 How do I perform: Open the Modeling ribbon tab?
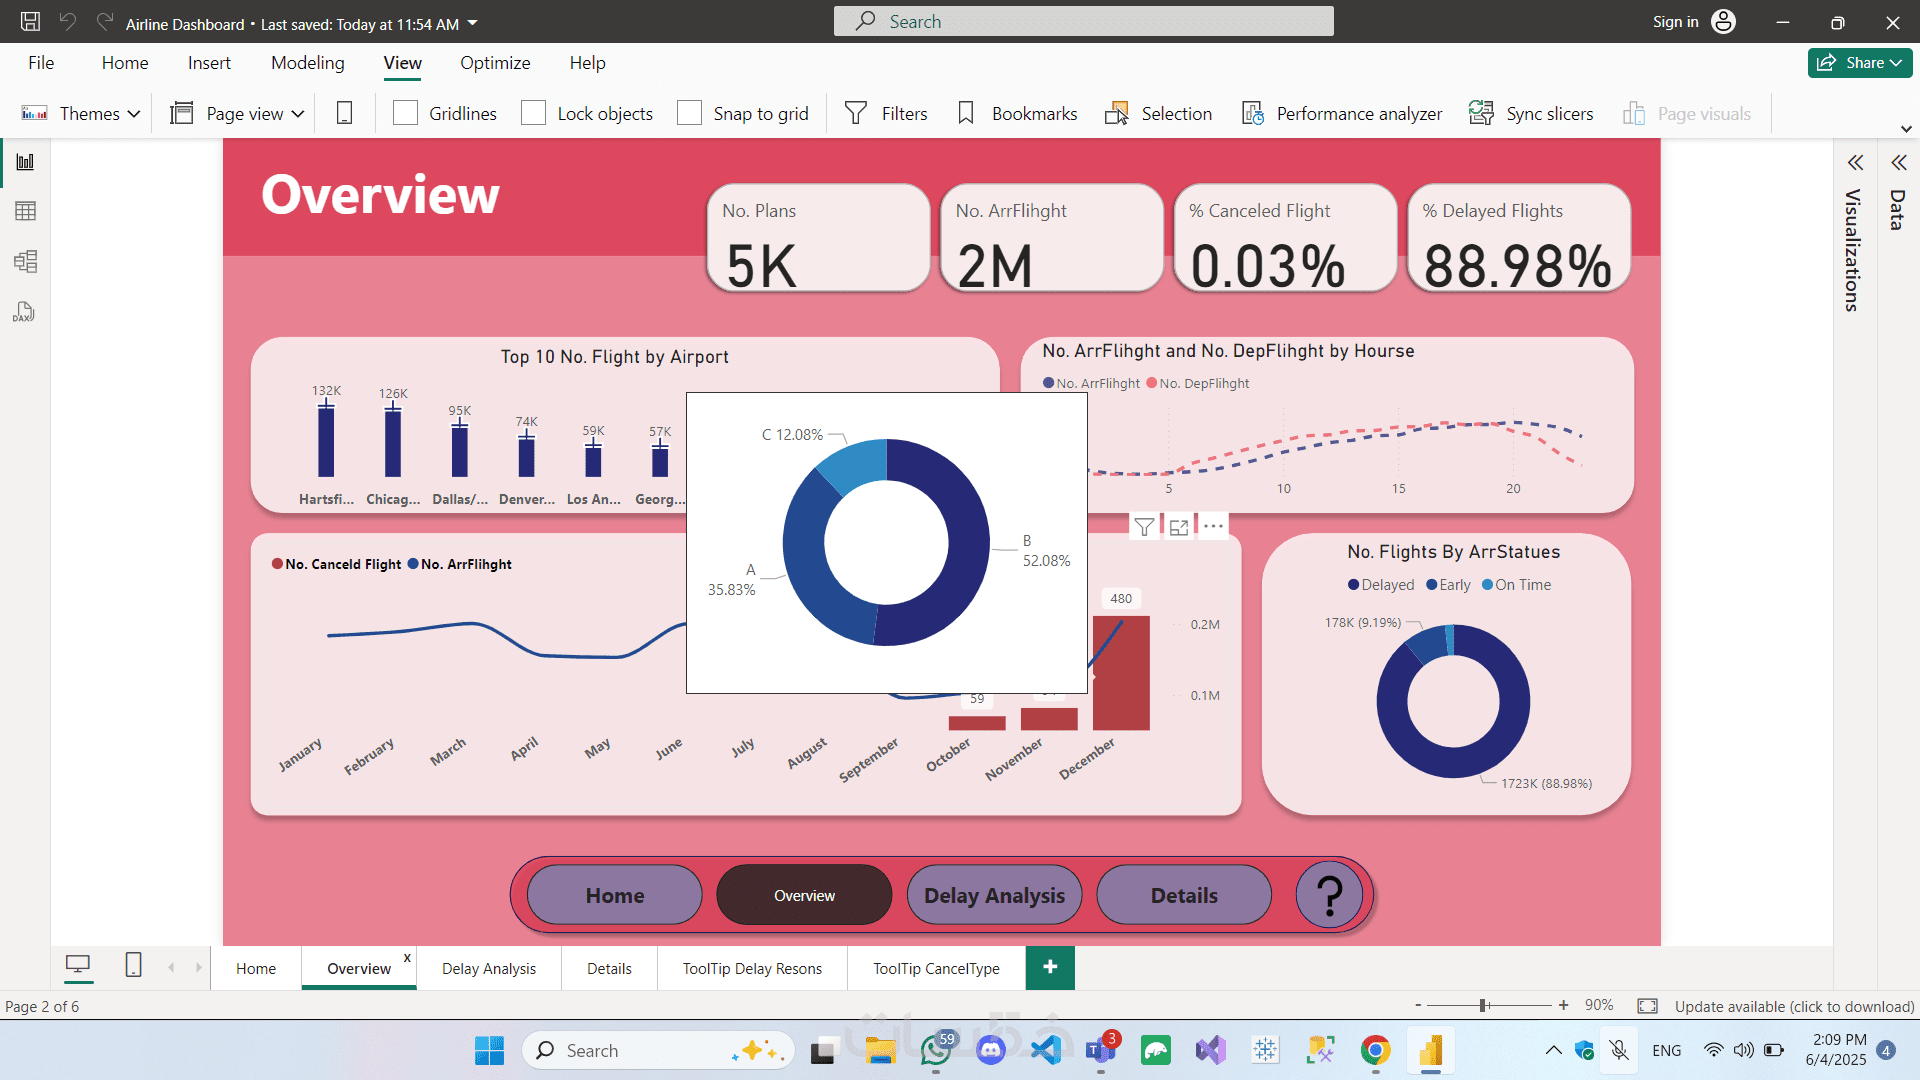point(307,63)
